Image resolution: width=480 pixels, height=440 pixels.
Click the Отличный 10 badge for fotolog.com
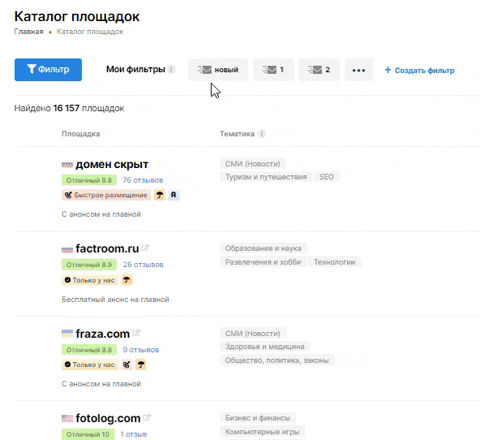[88, 434]
